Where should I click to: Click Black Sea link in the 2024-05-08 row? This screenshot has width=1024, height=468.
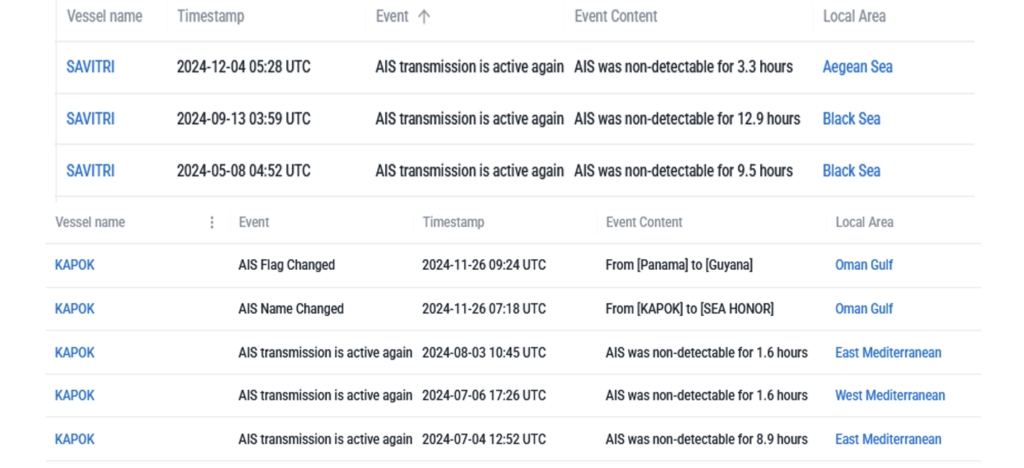tap(851, 171)
